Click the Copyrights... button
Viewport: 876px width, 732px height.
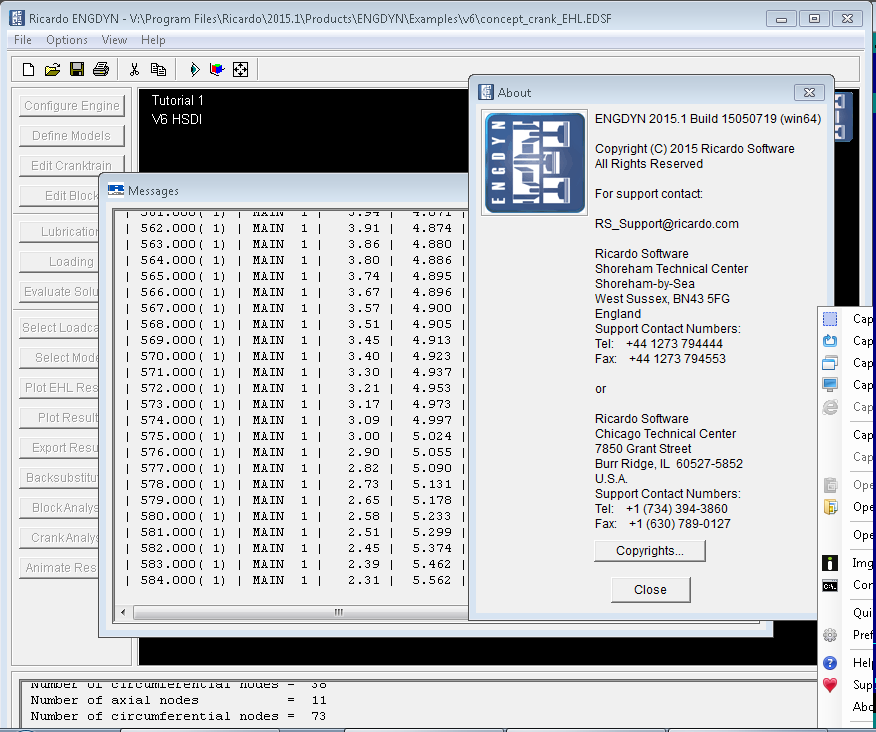coord(650,550)
